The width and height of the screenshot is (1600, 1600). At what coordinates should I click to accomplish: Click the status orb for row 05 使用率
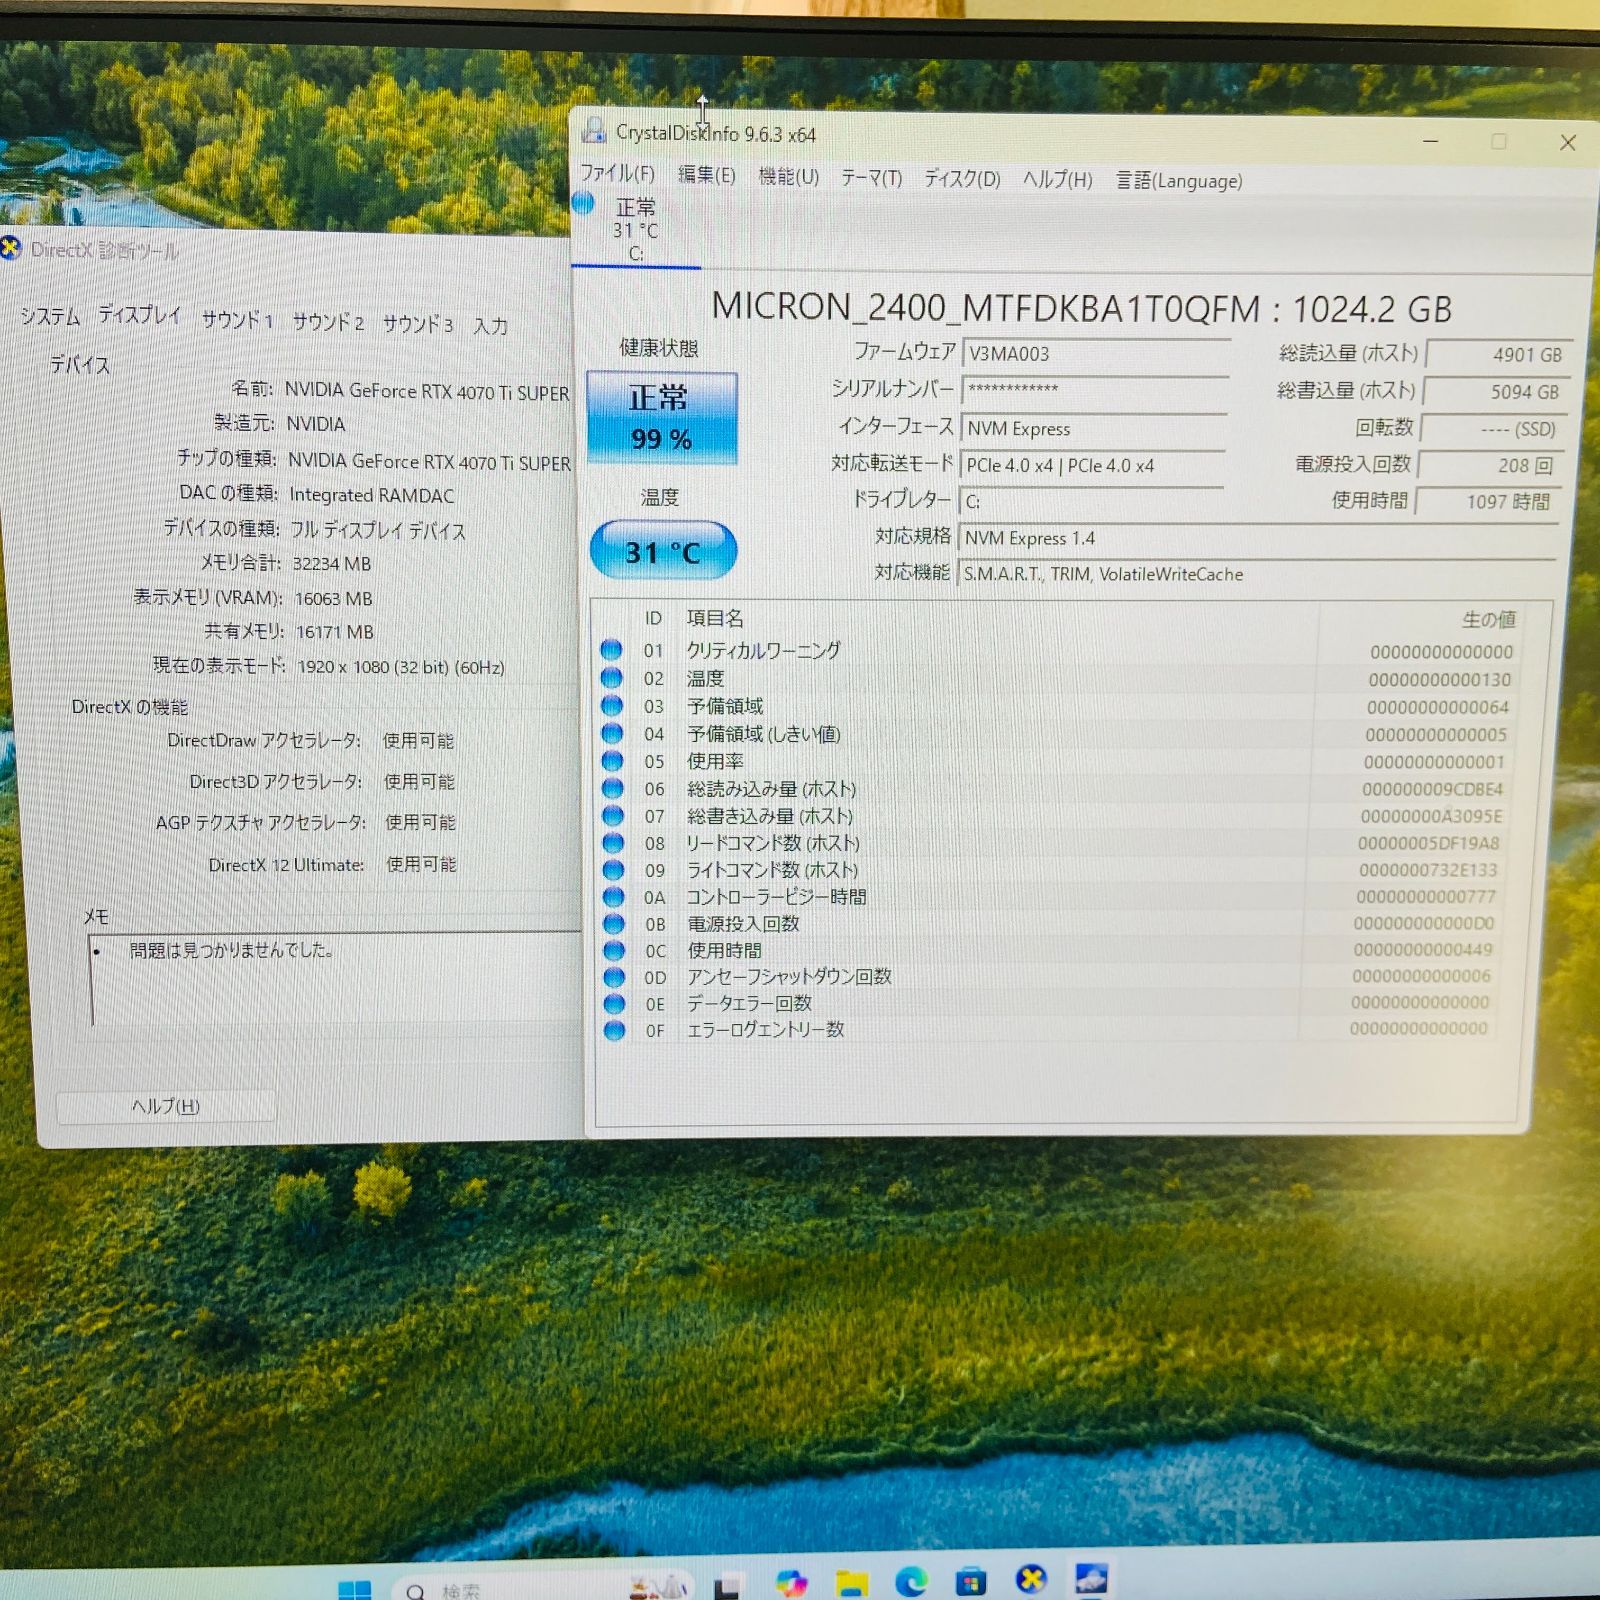(612, 760)
